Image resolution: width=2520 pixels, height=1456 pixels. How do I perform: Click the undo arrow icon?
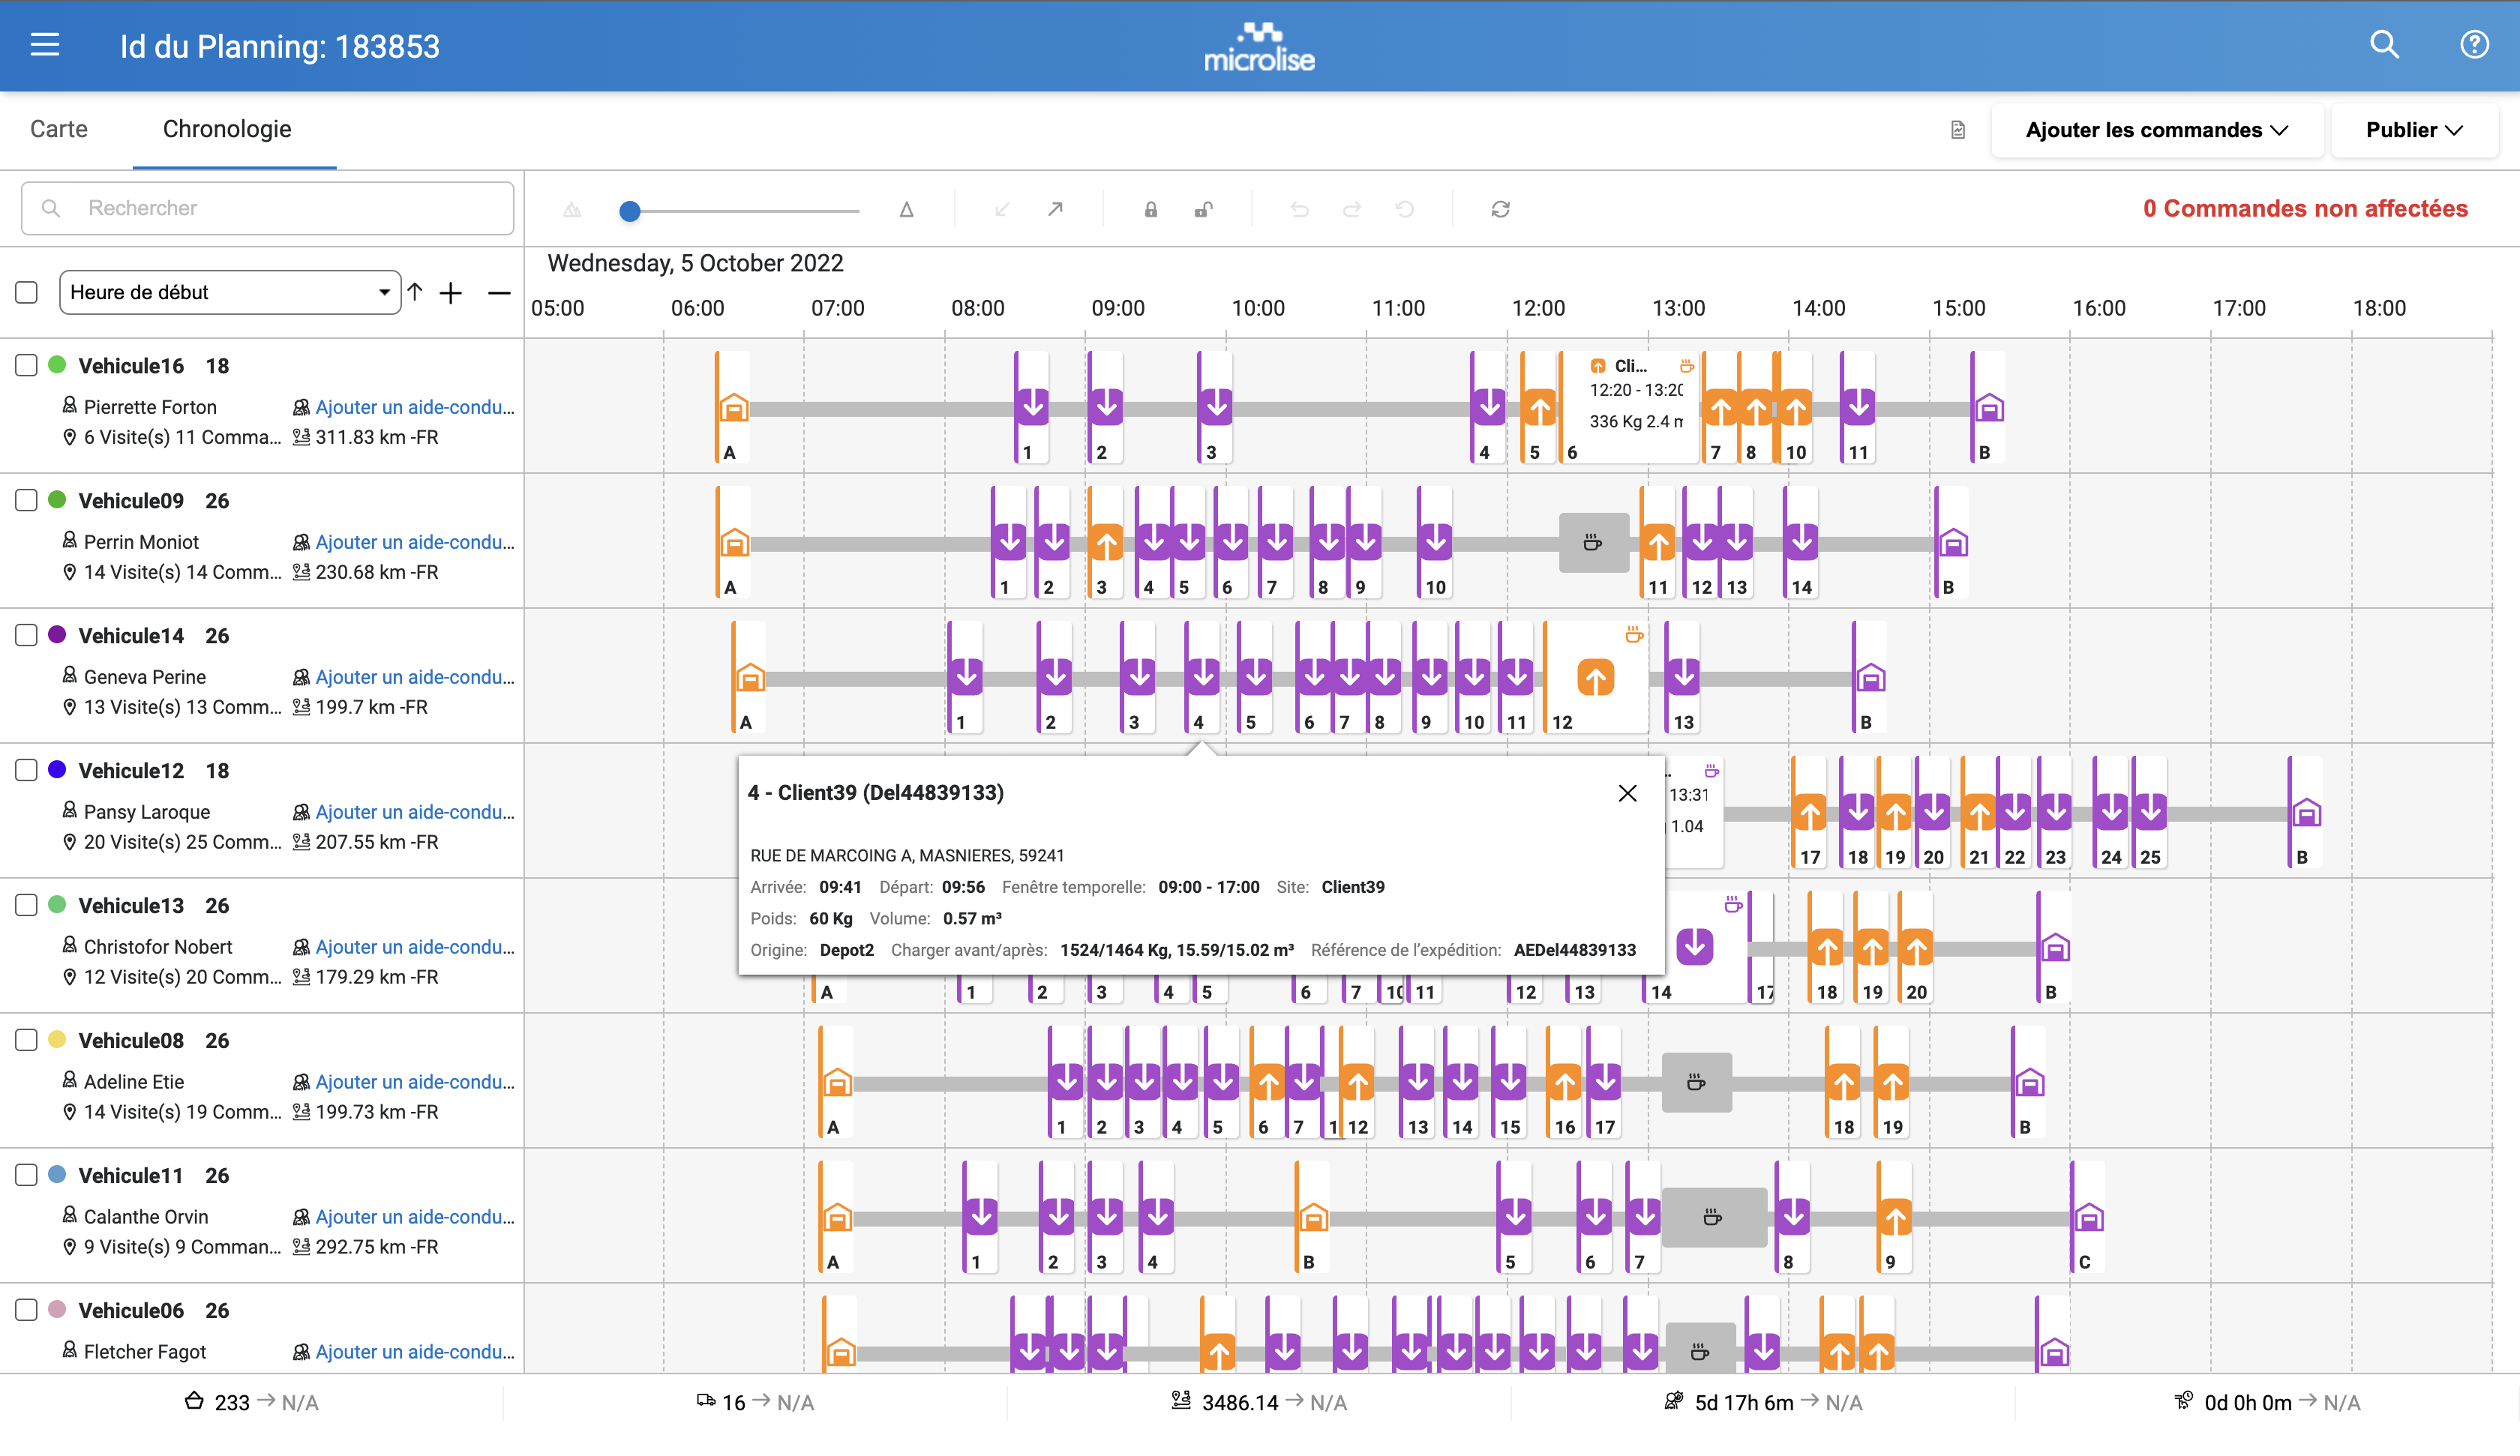click(x=1299, y=209)
